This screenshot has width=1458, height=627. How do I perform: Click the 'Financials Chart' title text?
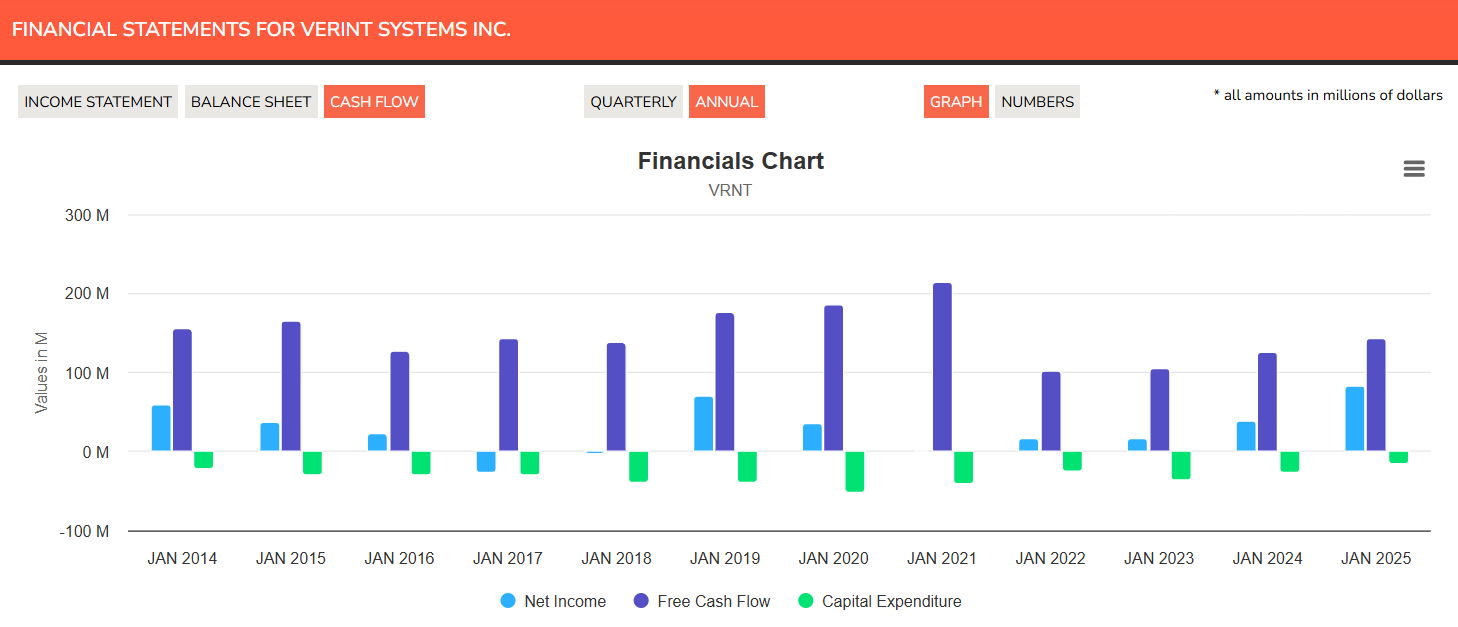731,161
